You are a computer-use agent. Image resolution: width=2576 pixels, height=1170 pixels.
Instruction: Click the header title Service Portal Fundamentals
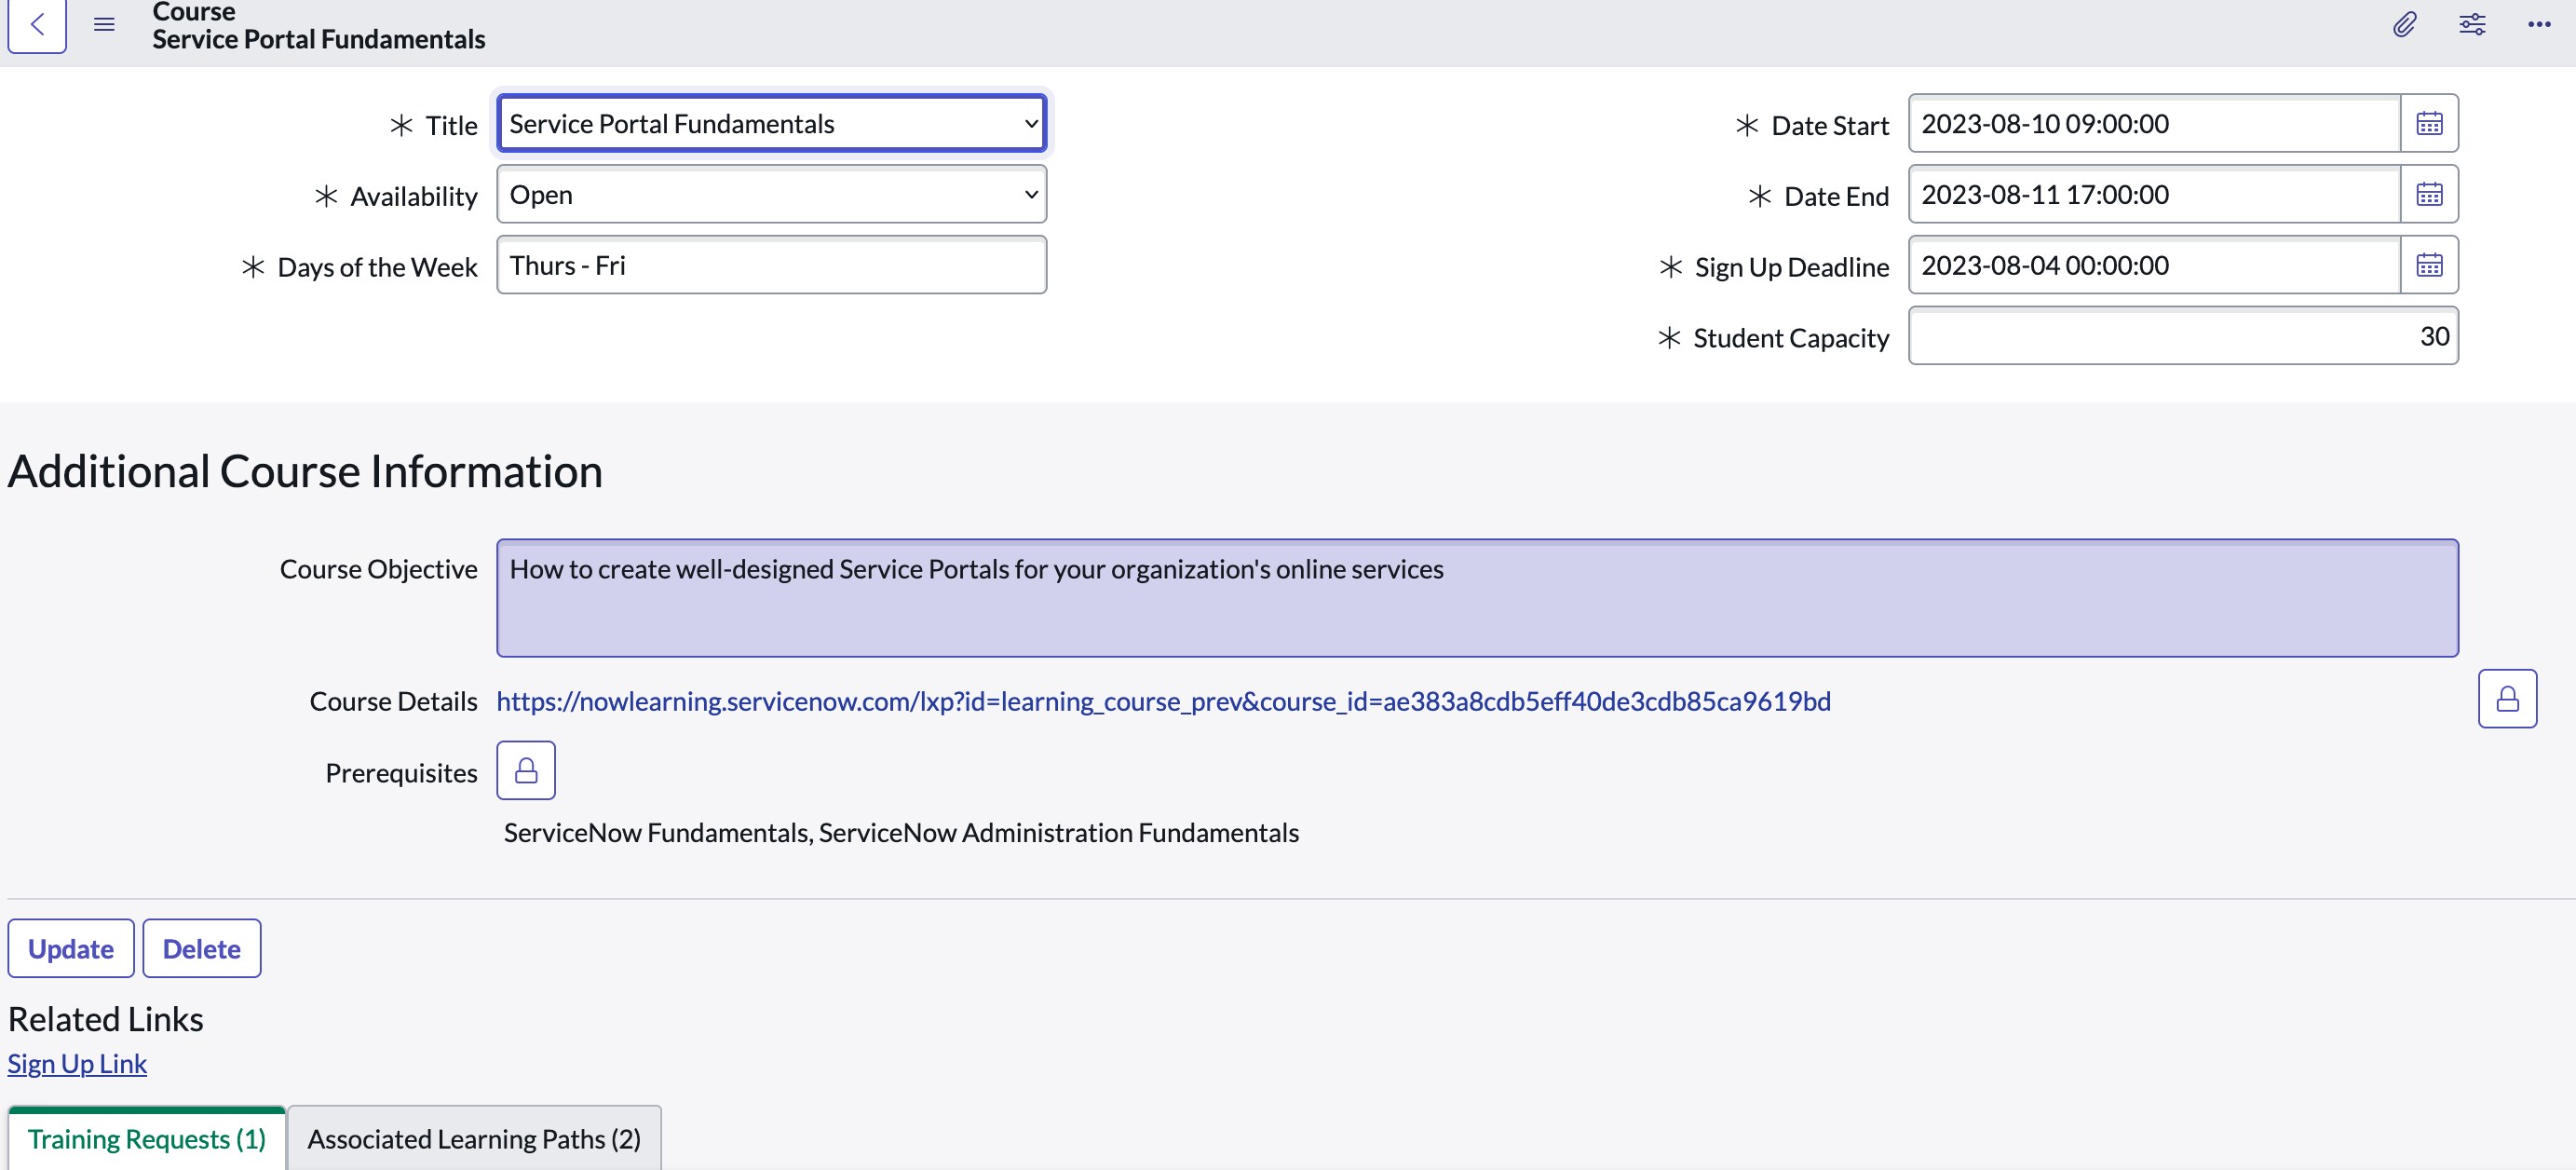point(319,39)
